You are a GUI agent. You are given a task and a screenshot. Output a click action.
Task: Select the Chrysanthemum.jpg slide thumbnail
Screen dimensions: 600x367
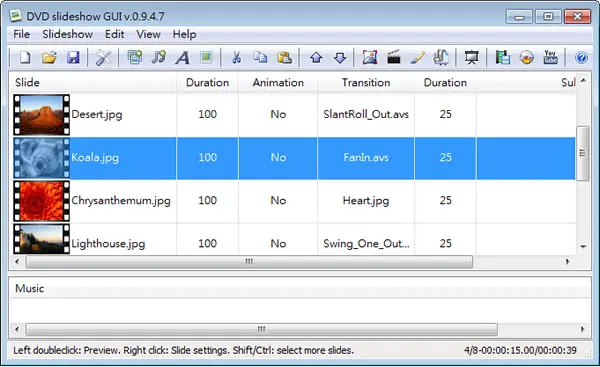tap(41, 201)
